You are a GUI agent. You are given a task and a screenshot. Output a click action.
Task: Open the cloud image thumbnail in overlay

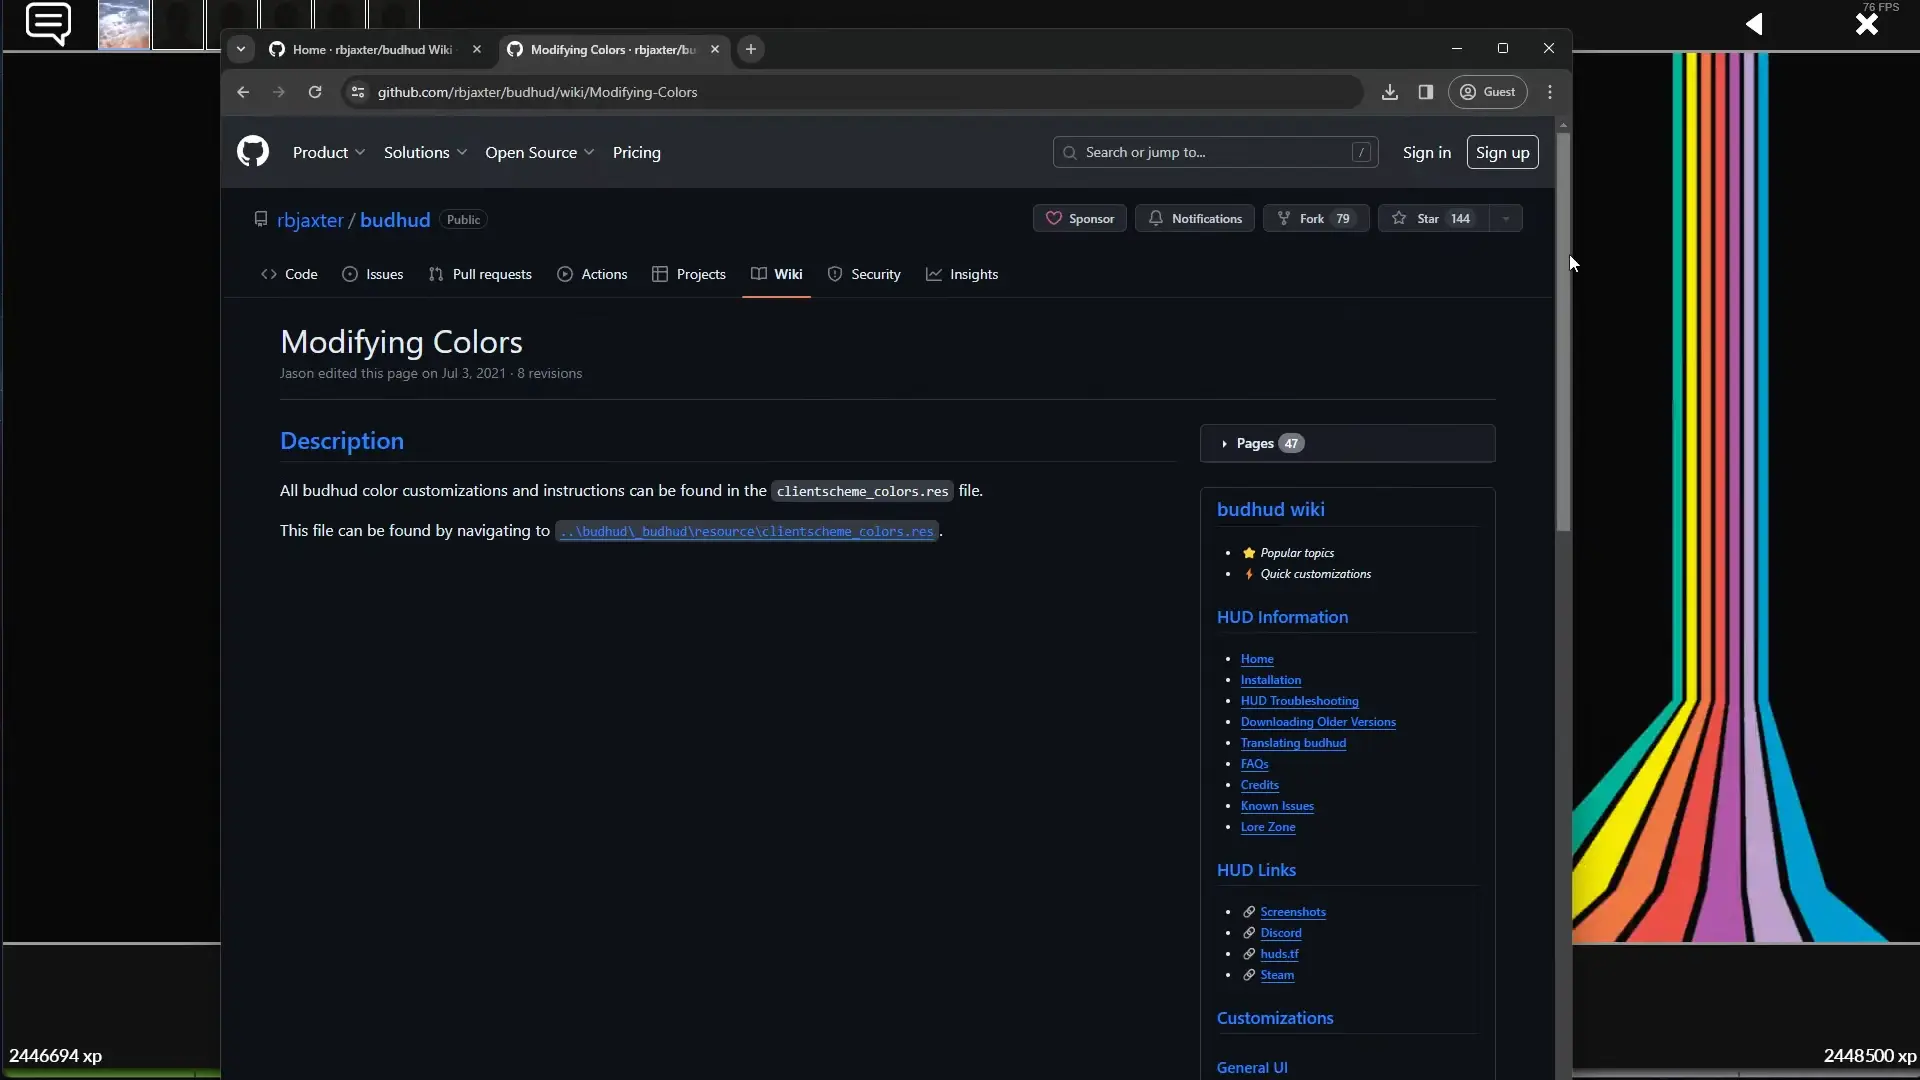[124, 24]
